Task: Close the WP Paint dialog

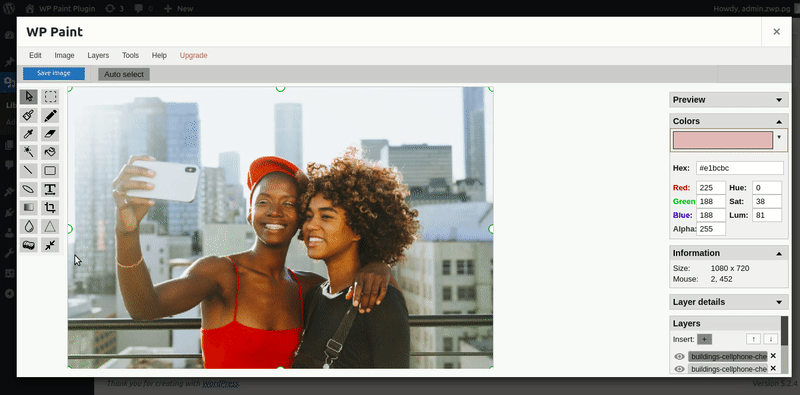Action: tap(777, 32)
